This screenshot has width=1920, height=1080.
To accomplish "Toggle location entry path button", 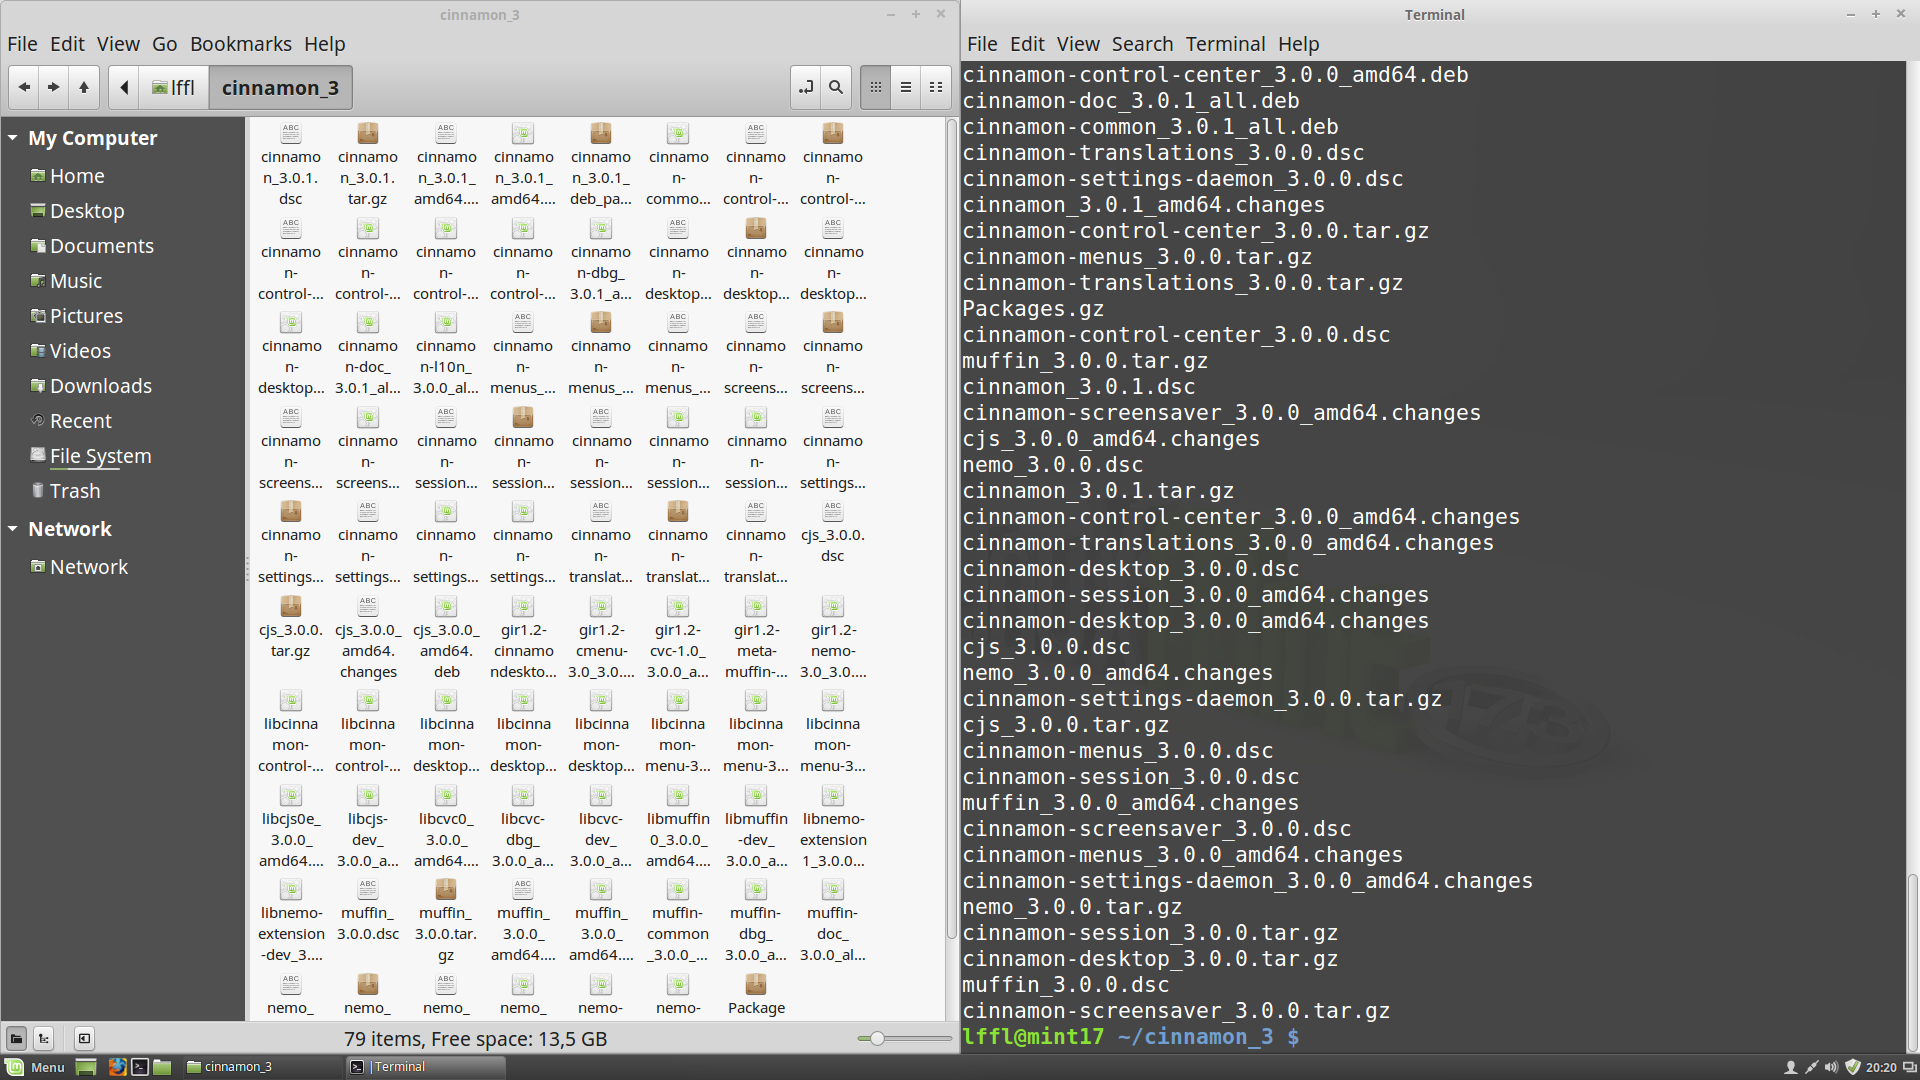I will tap(806, 88).
